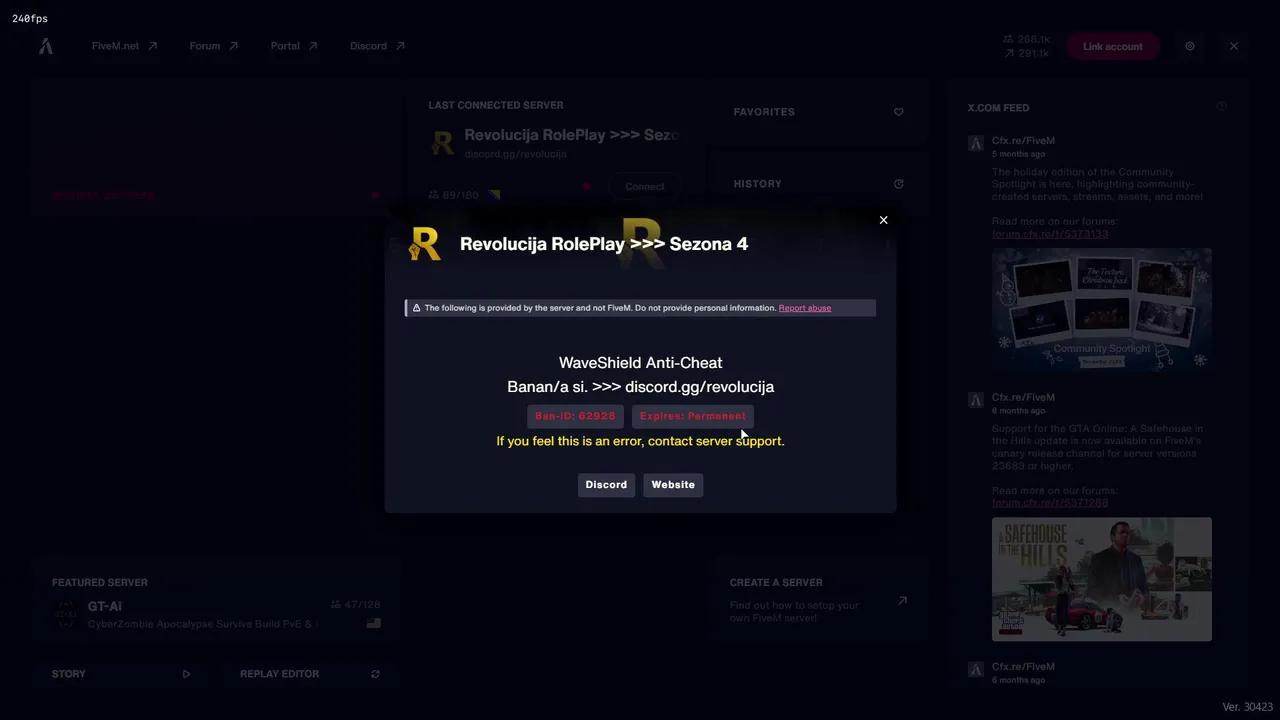Image resolution: width=1280 pixels, height=720 pixels.
Task: Click the Ban-ID: 62928 badge
Action: 575,416
